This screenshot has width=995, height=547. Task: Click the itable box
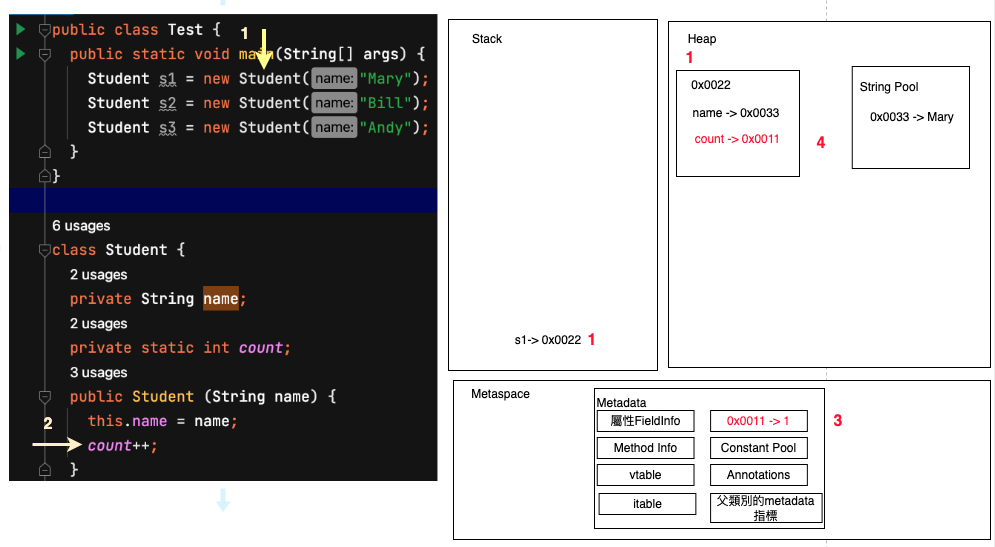click(647, 504)
